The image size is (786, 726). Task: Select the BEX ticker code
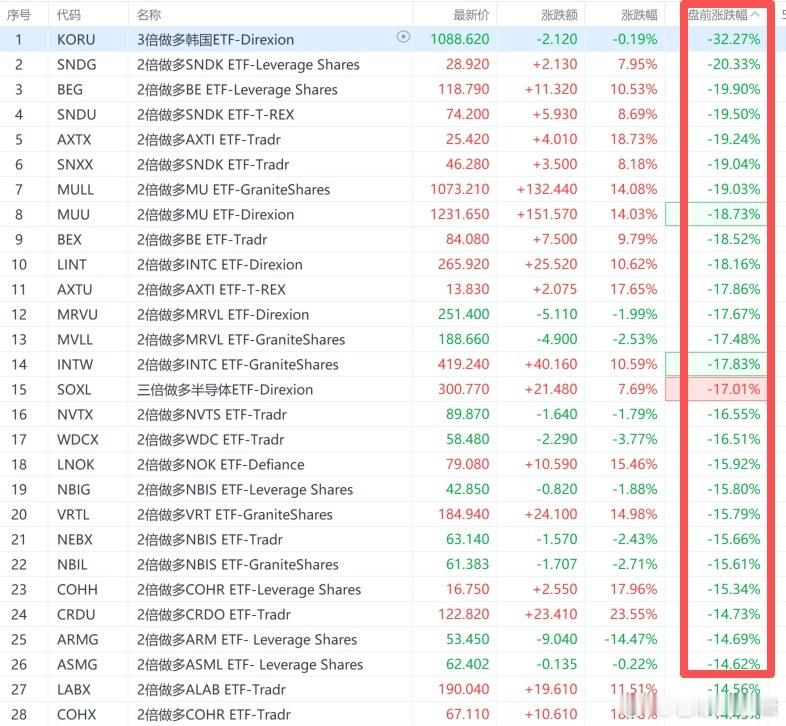69,240
